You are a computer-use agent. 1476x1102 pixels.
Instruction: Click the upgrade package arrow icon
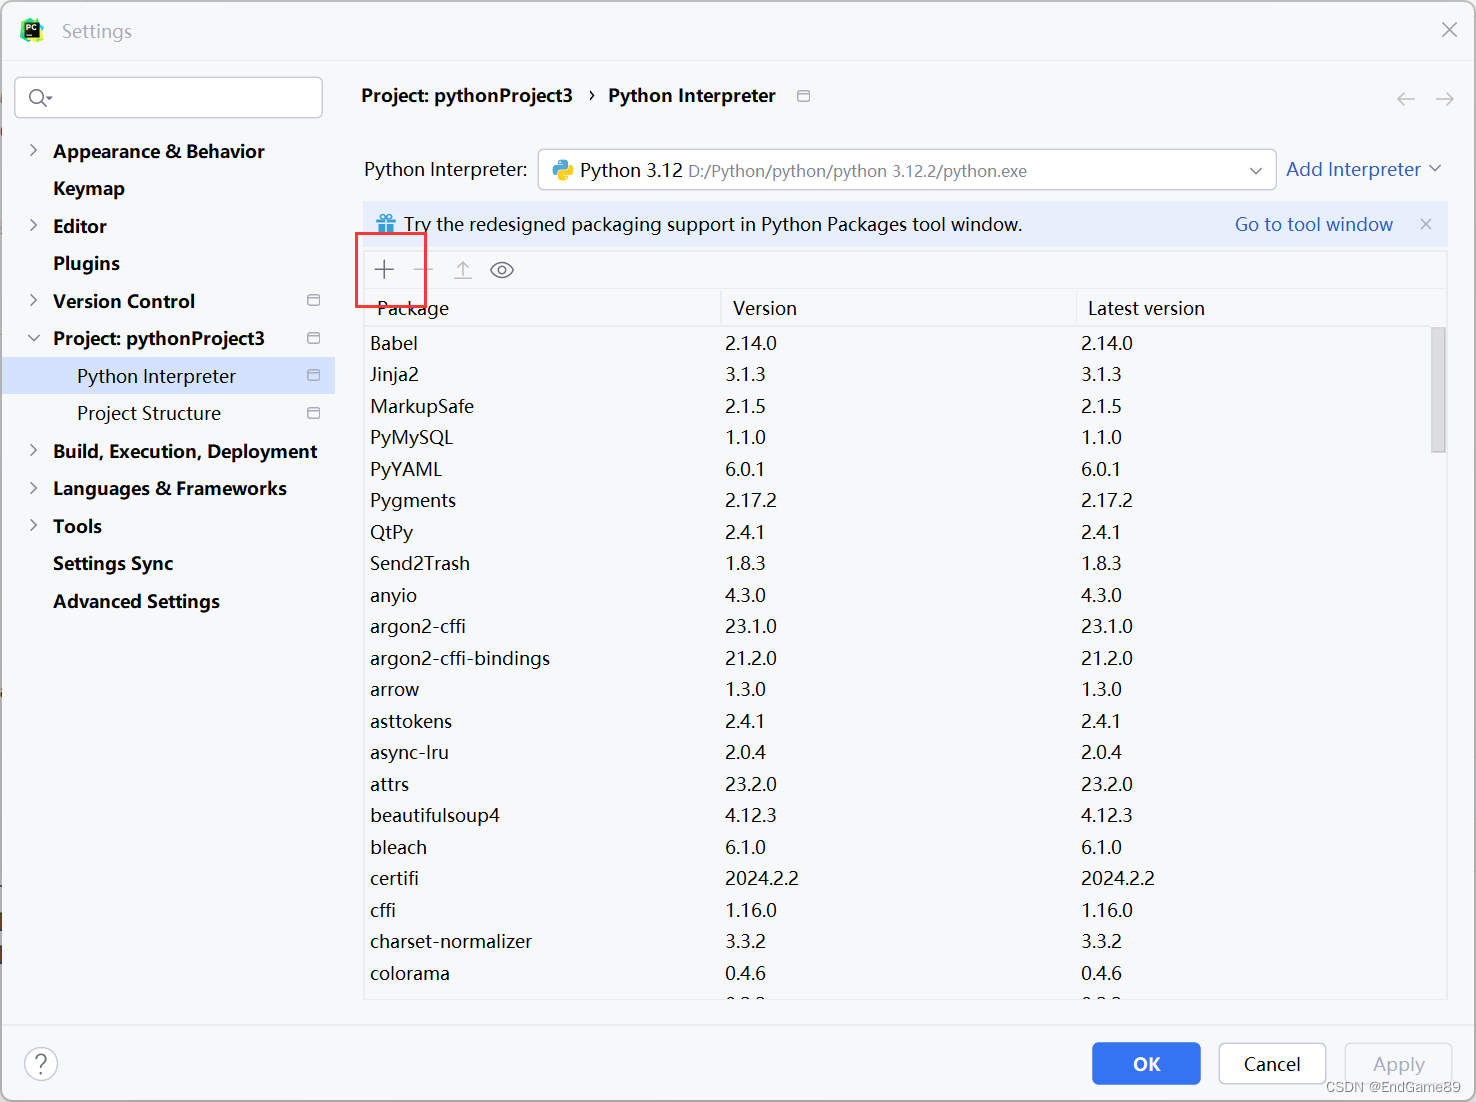click(463, 269)
